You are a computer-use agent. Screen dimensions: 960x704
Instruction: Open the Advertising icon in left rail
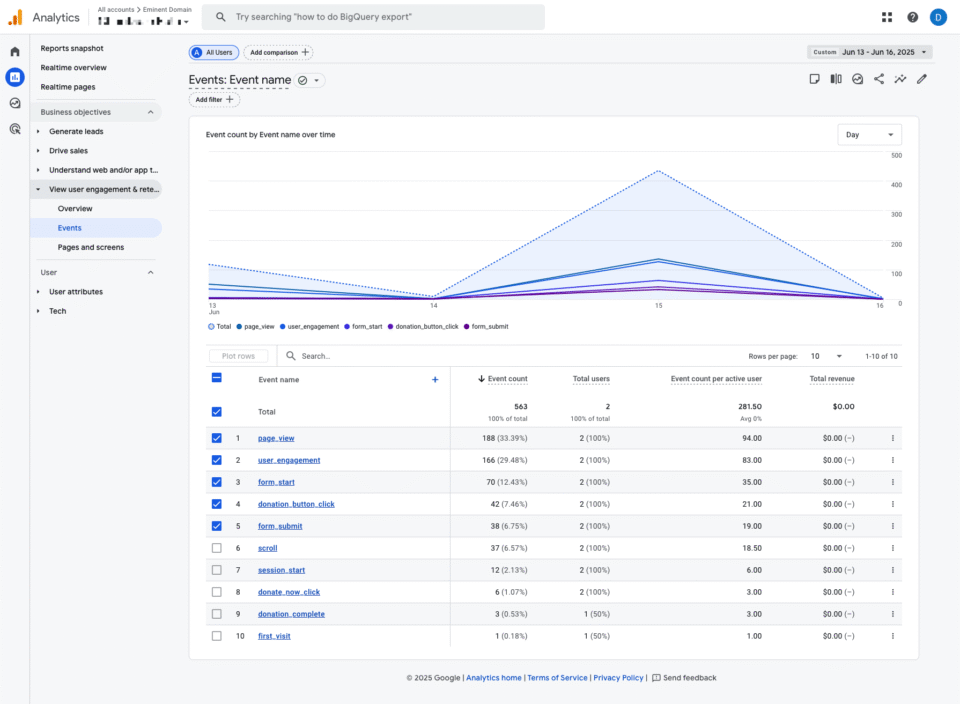(15, 129)
